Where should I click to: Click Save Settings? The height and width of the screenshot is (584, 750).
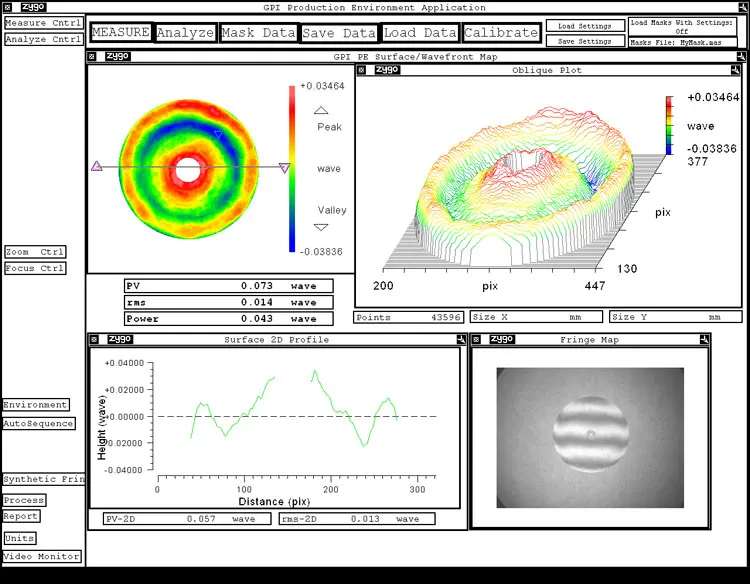pos(585,42)
